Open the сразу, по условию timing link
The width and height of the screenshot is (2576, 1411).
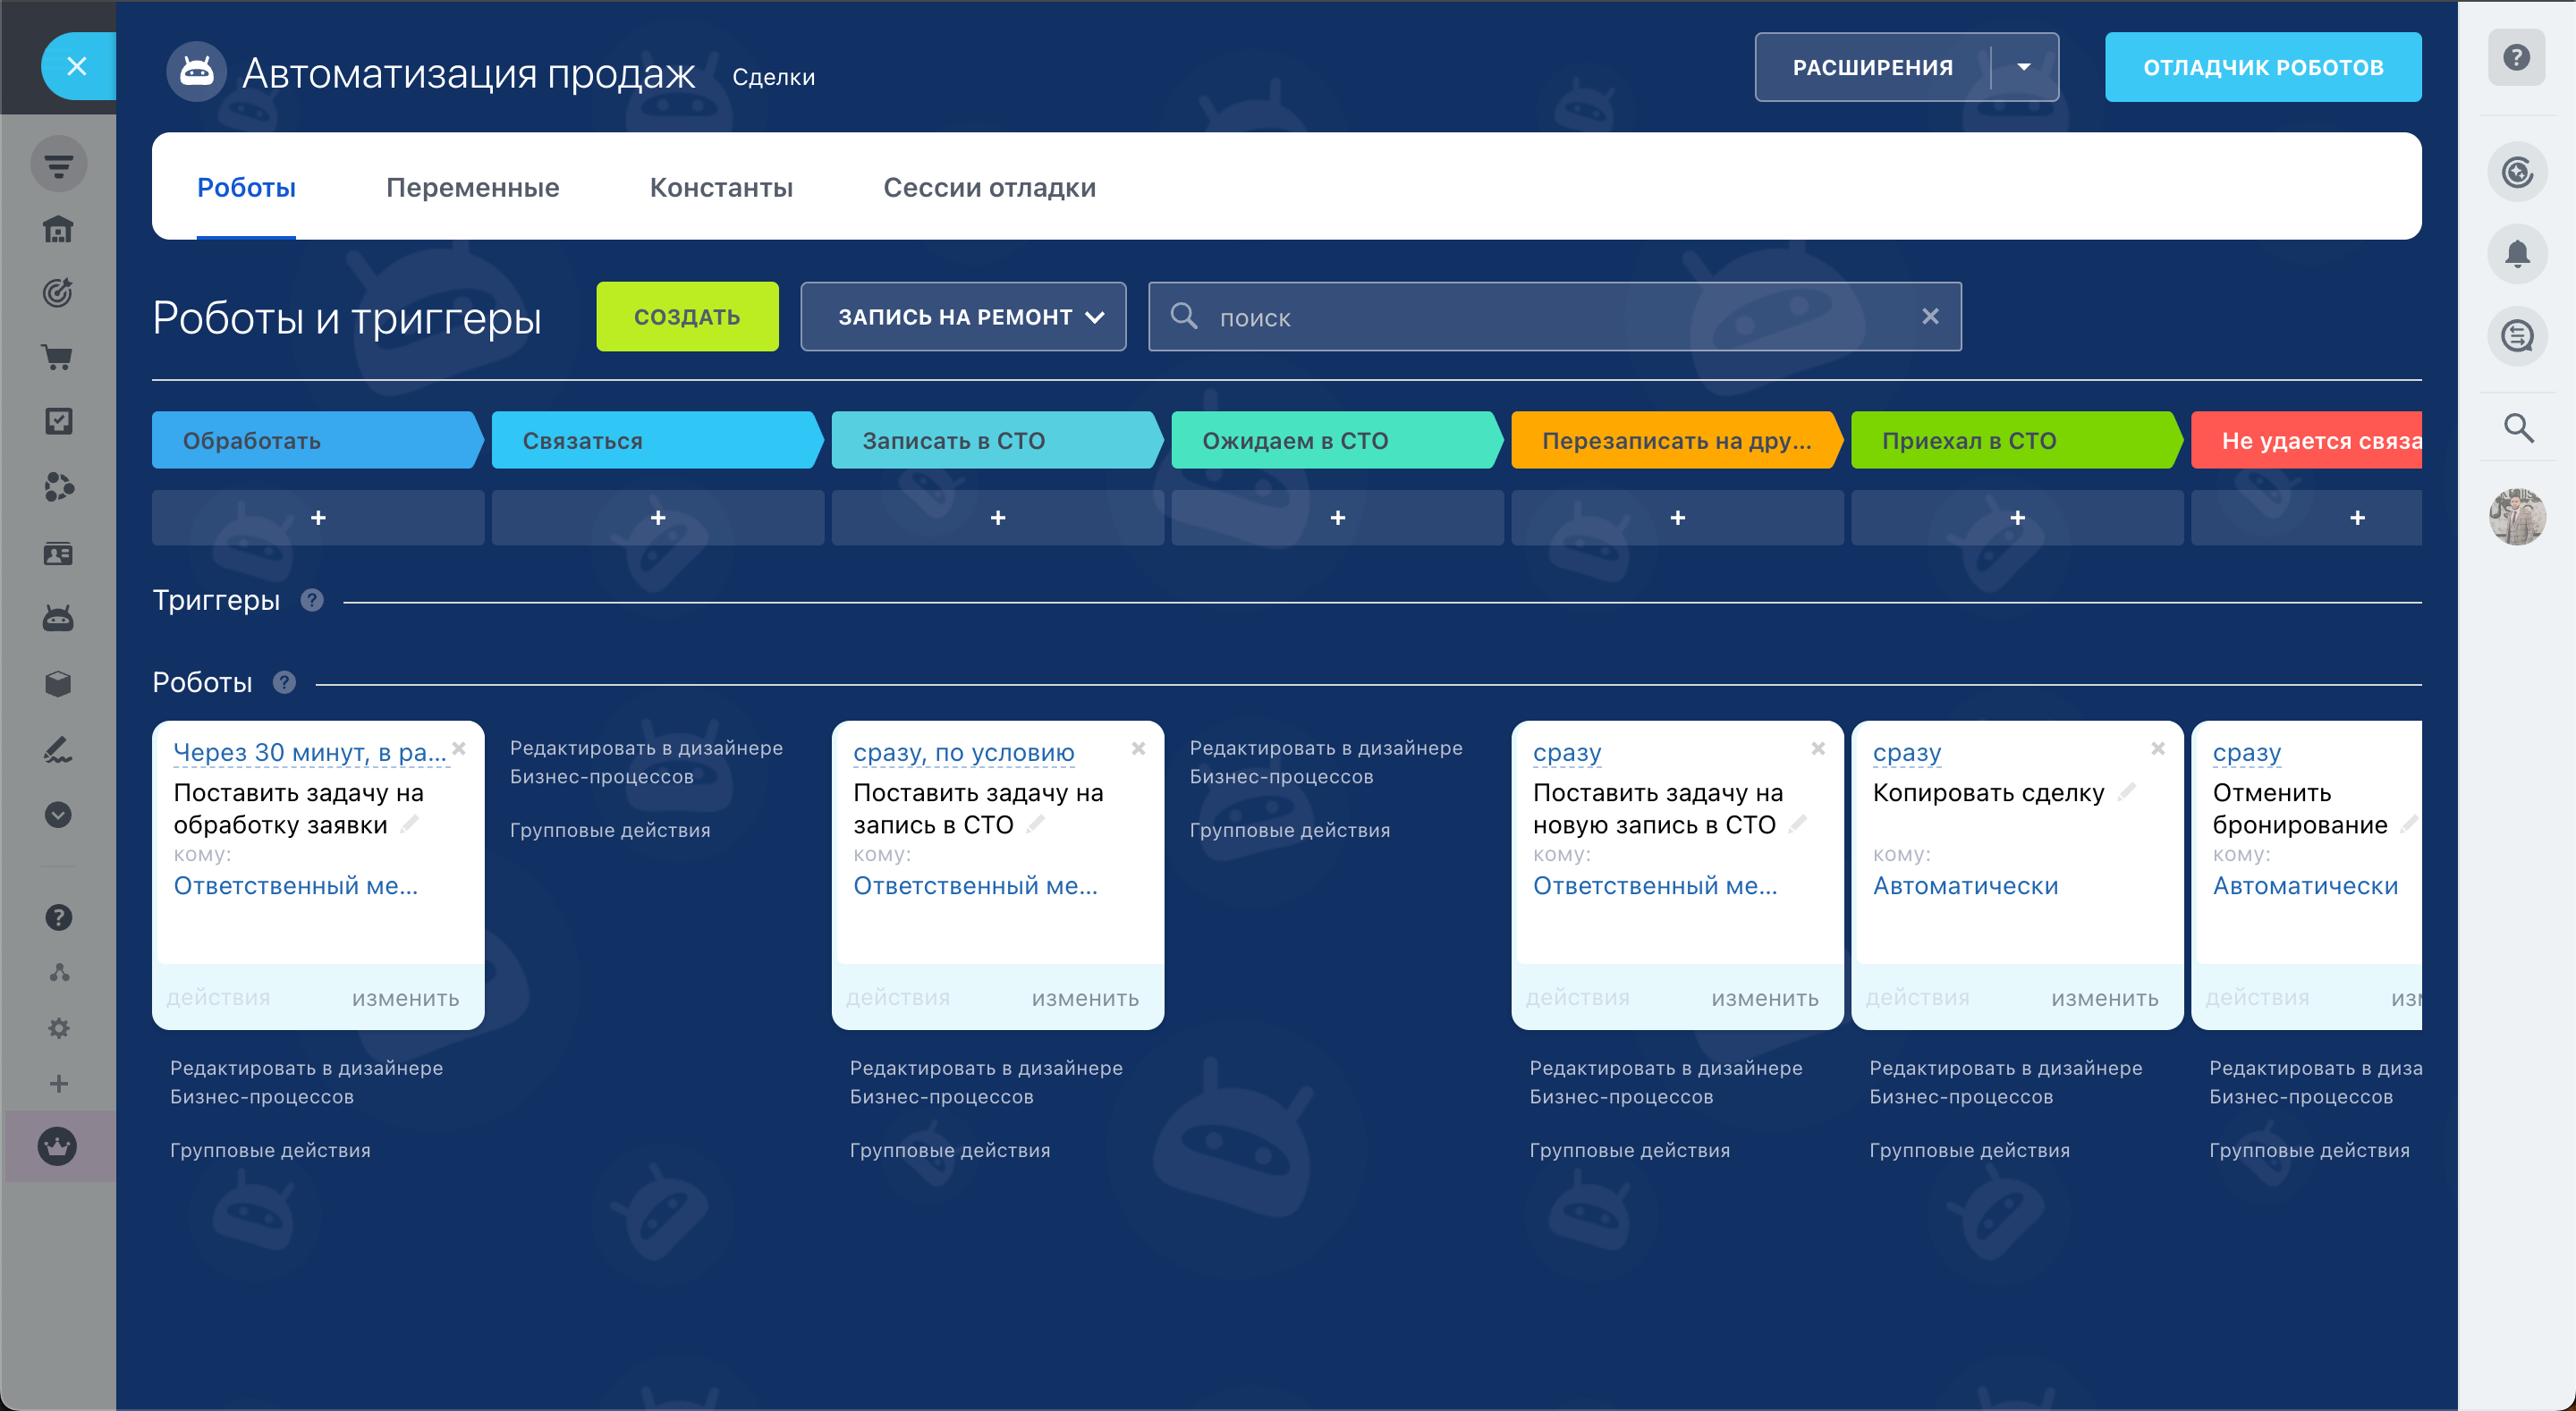click(x=963, y=752)
